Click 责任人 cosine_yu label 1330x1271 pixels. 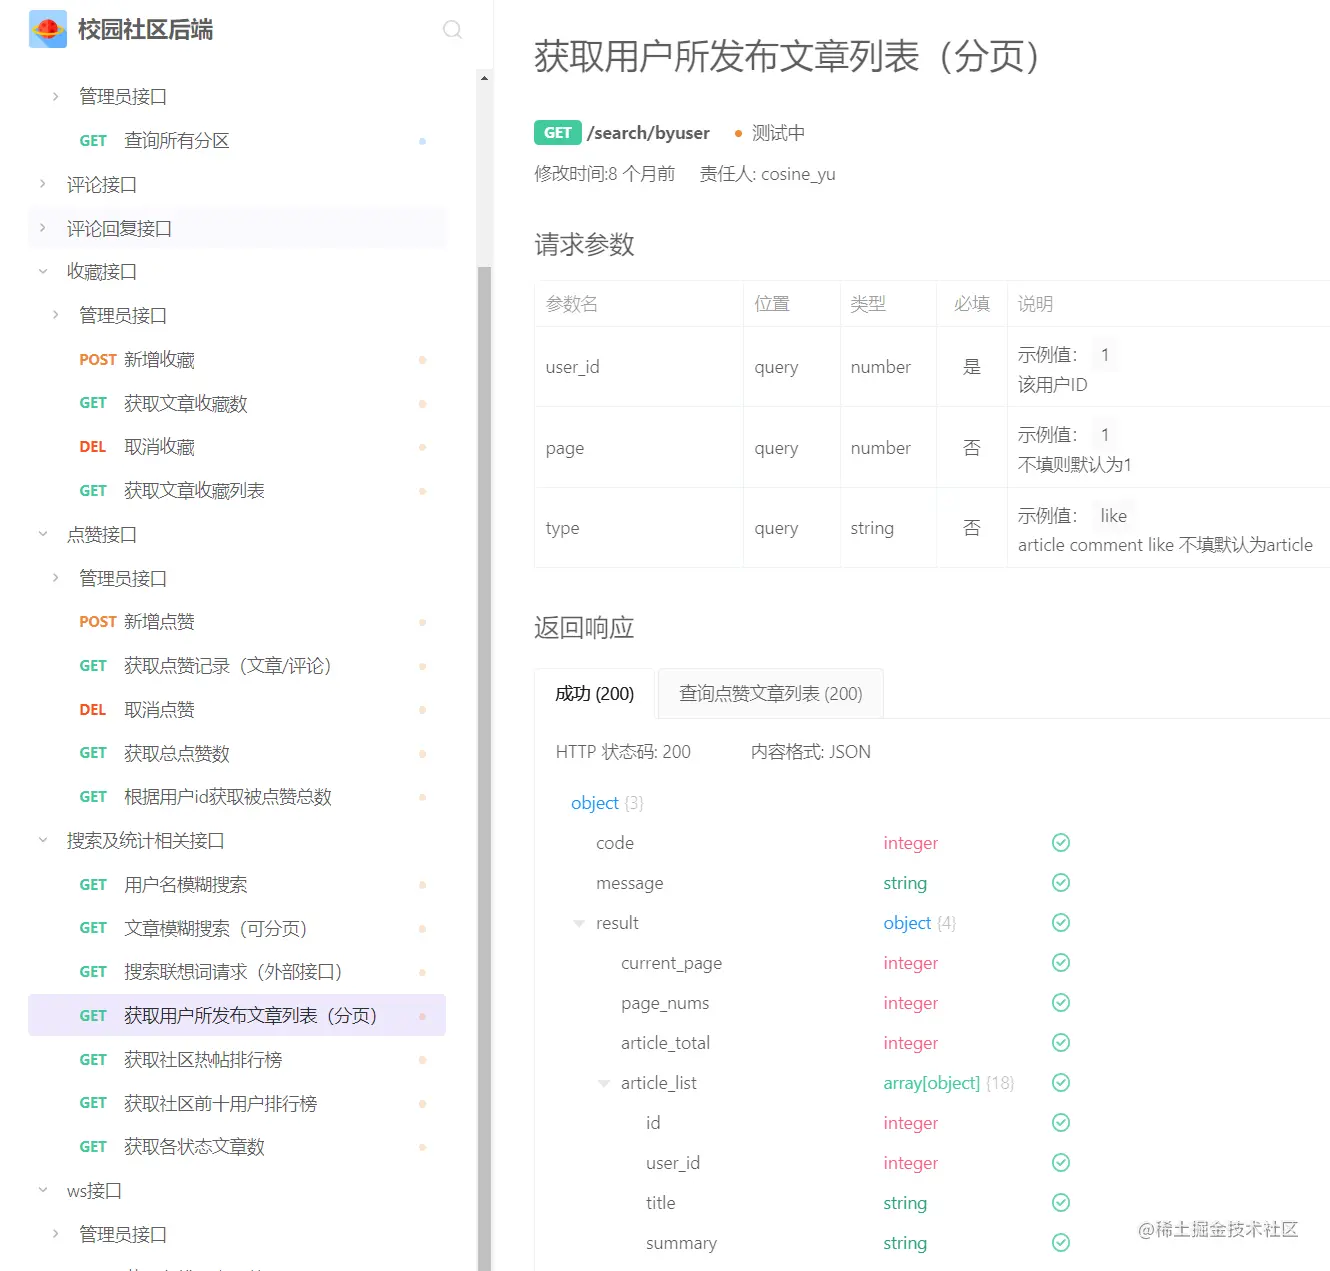[x=767, y=174]
